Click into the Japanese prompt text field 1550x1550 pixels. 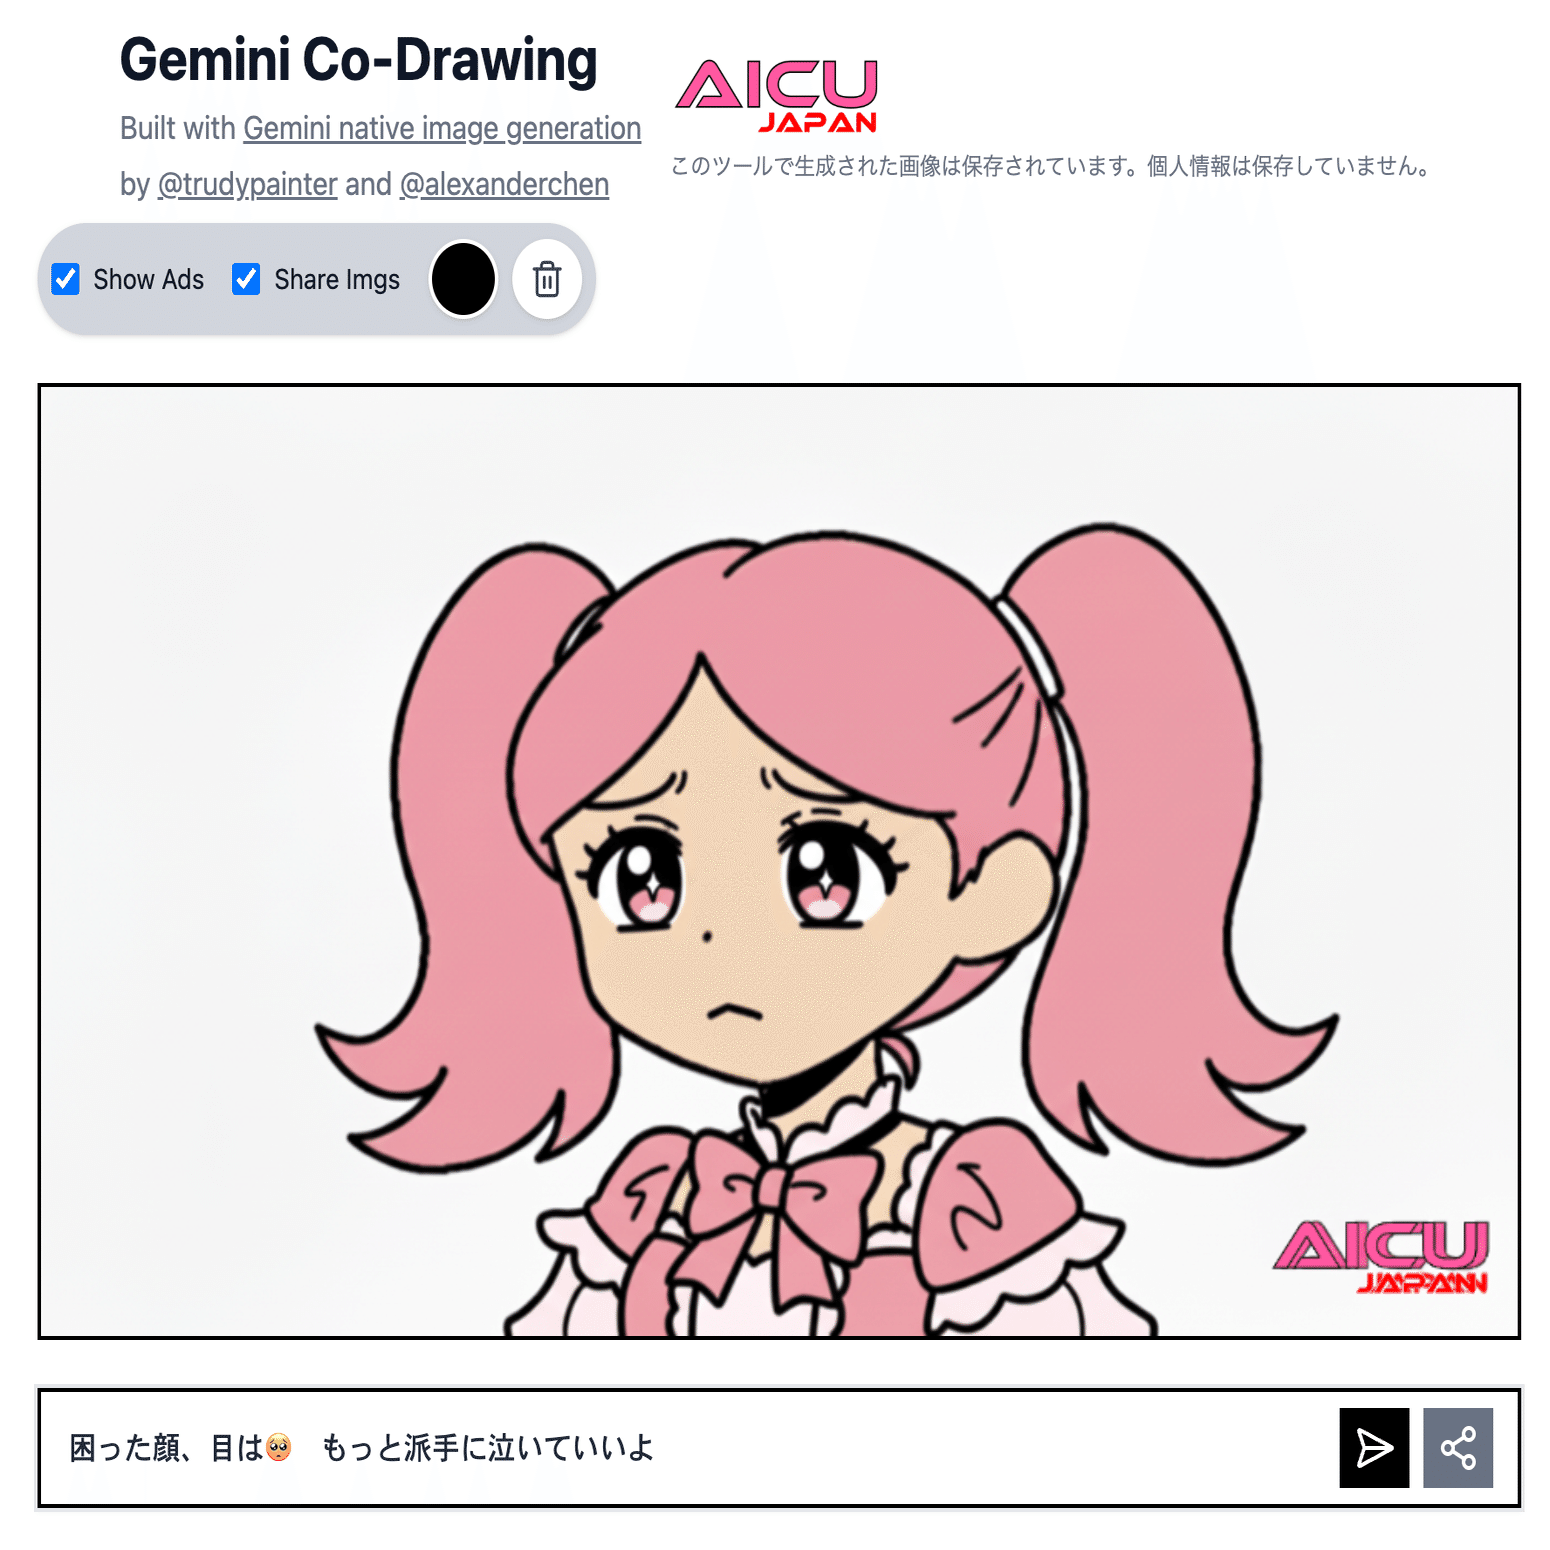pyautogui.click(x=690, y=1447)
